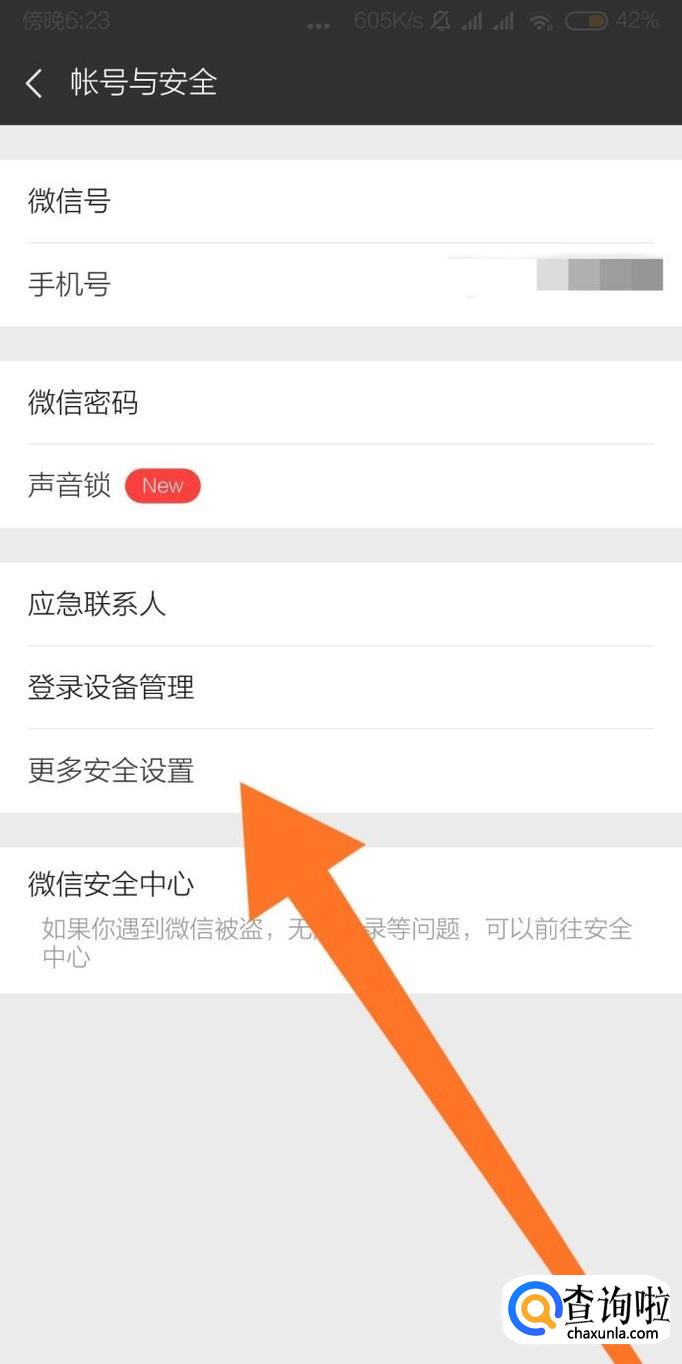Tap the three-dot status bar indicator
682x1364 pixels.
[x=320, y=24]
